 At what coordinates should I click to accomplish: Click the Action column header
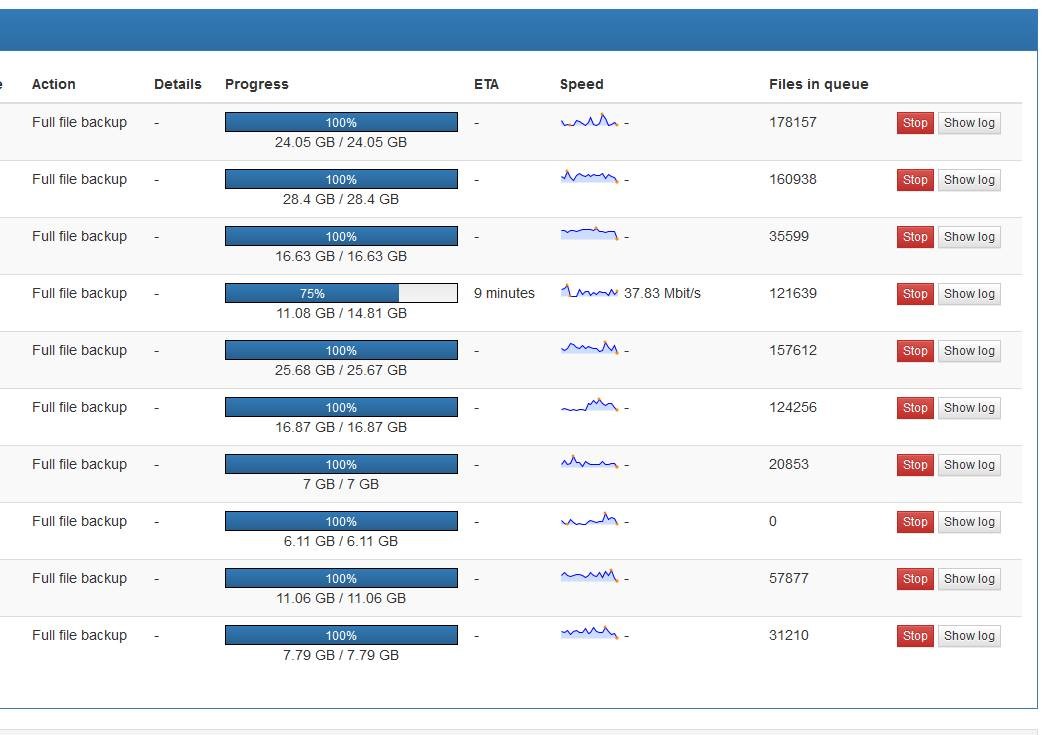(x=54, y=84)
